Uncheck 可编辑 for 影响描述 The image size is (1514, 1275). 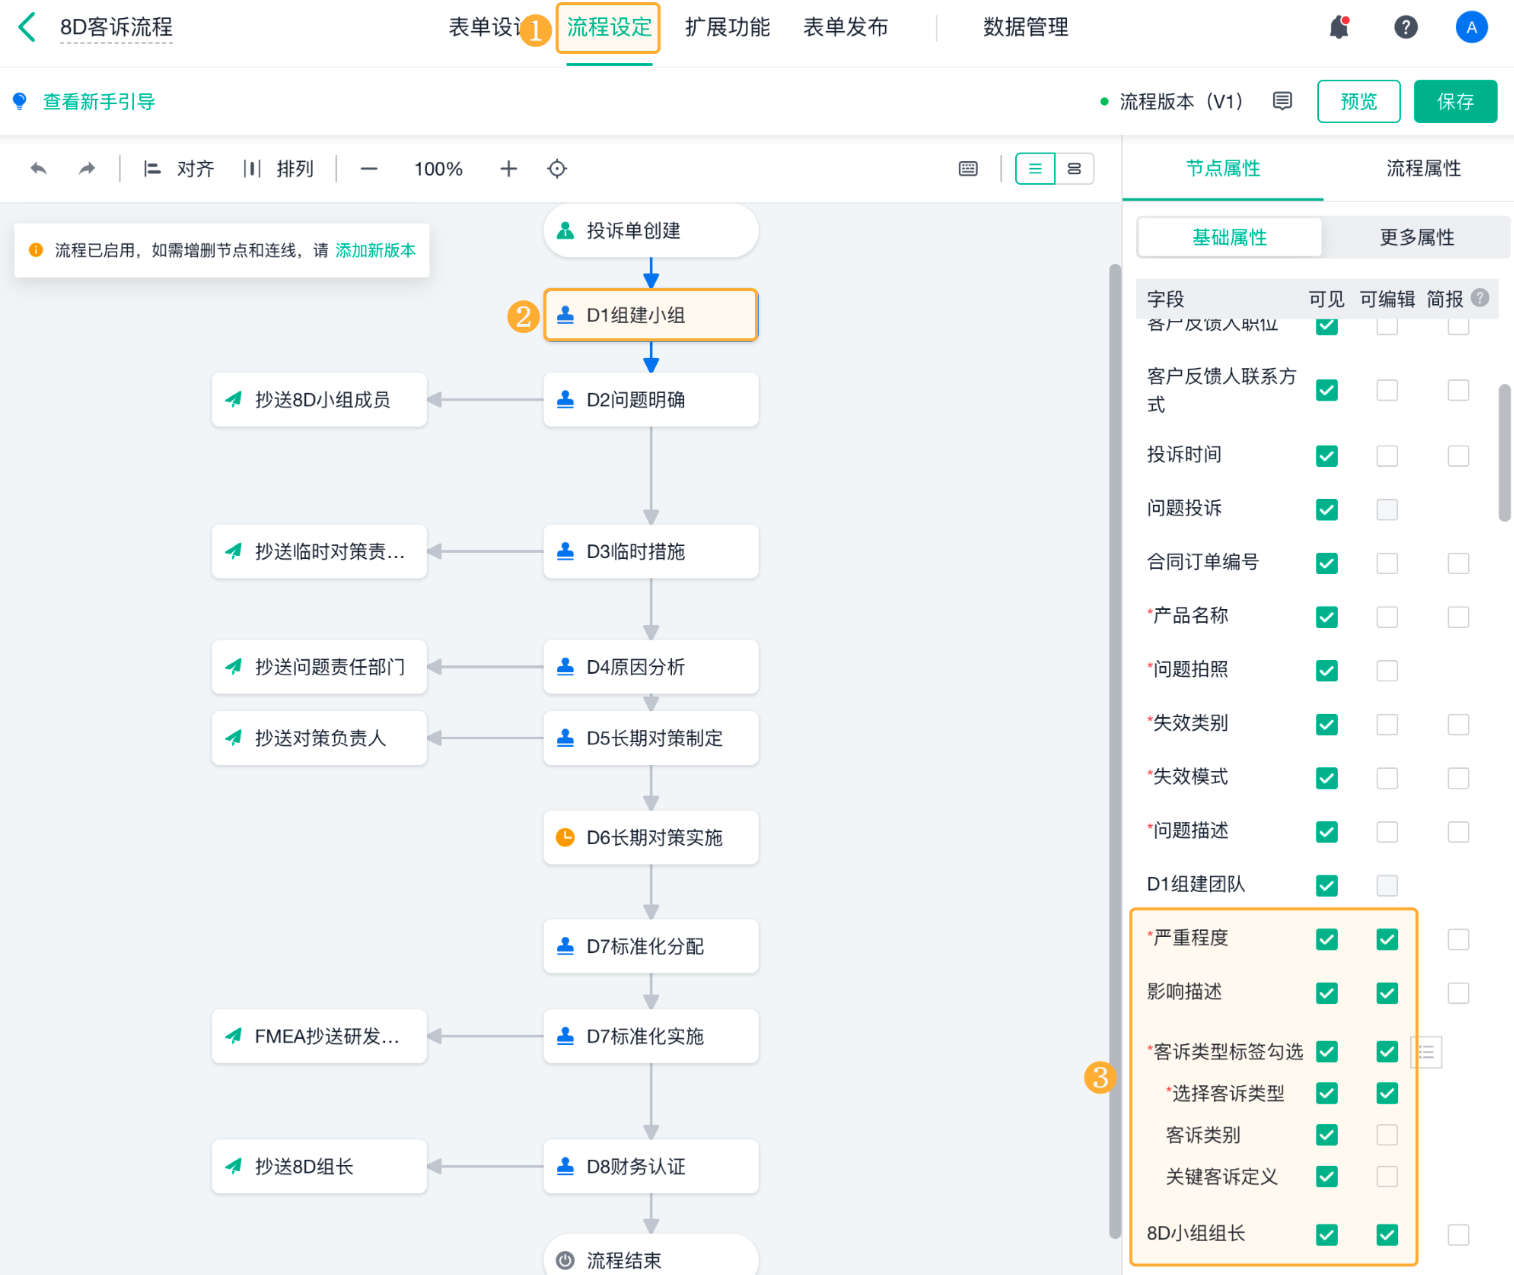1387,993
